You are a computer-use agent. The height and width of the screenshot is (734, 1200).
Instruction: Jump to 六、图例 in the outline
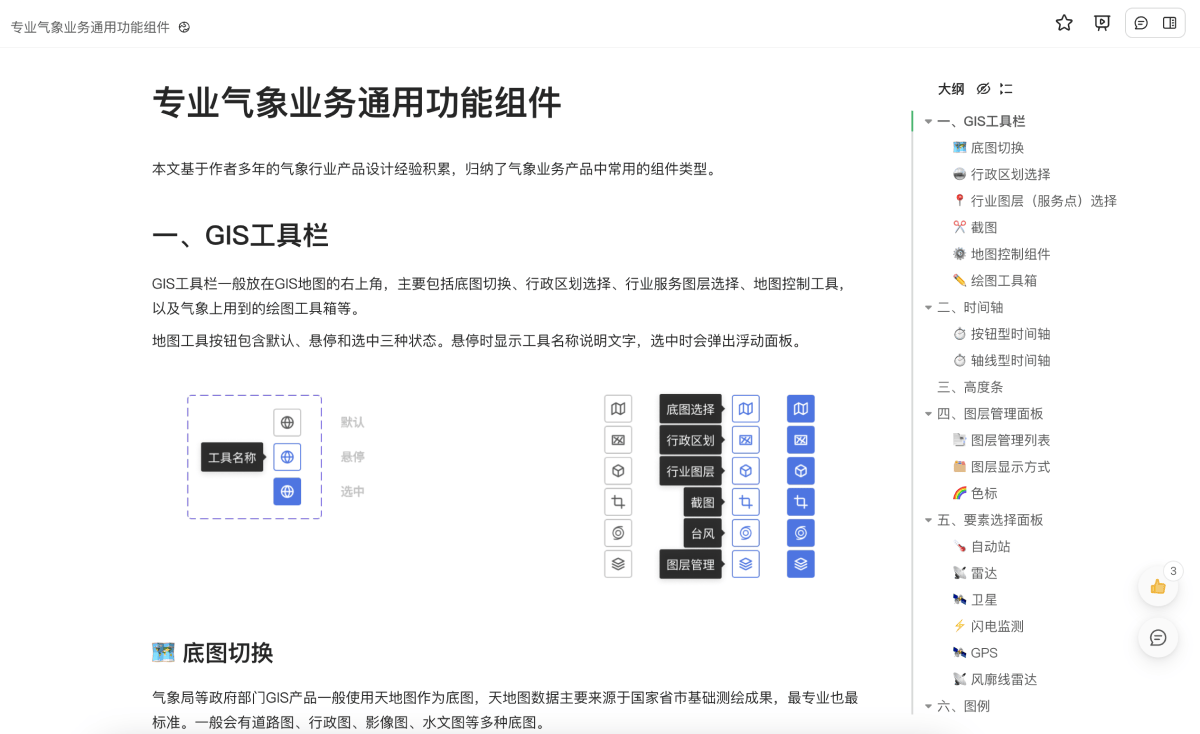coord(963,706)
